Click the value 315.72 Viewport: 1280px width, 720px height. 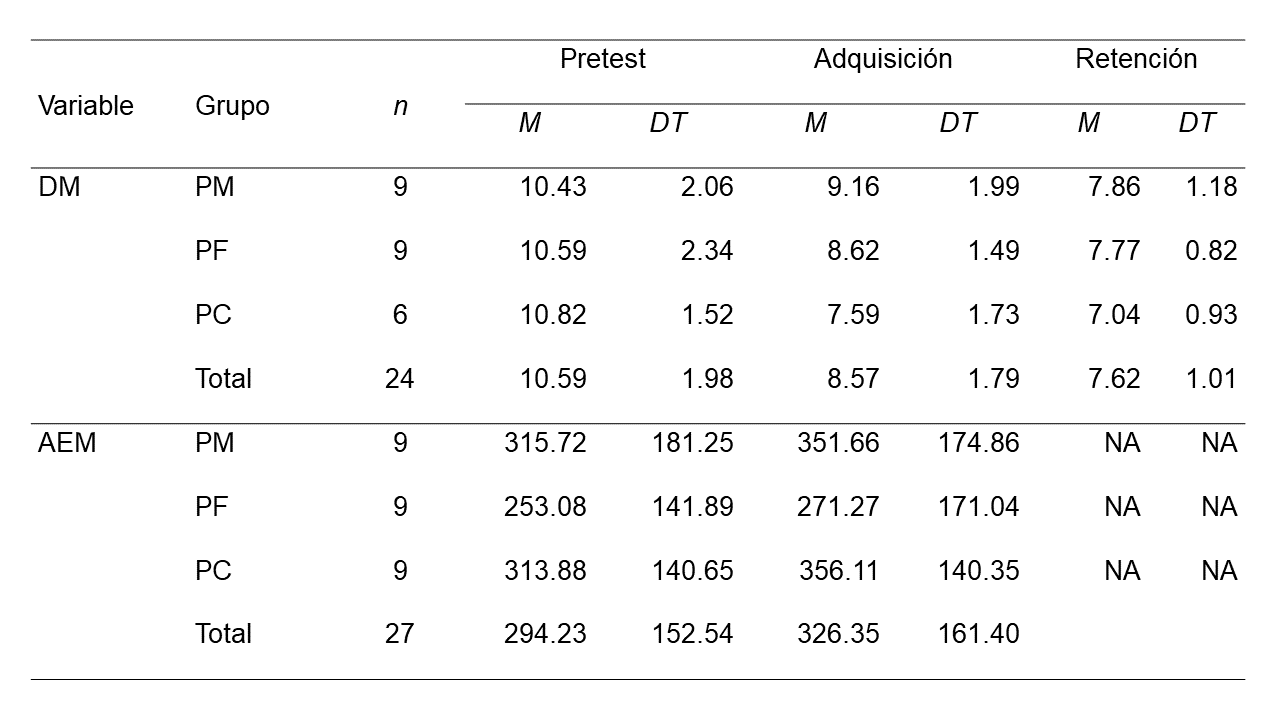pos(545,443)
